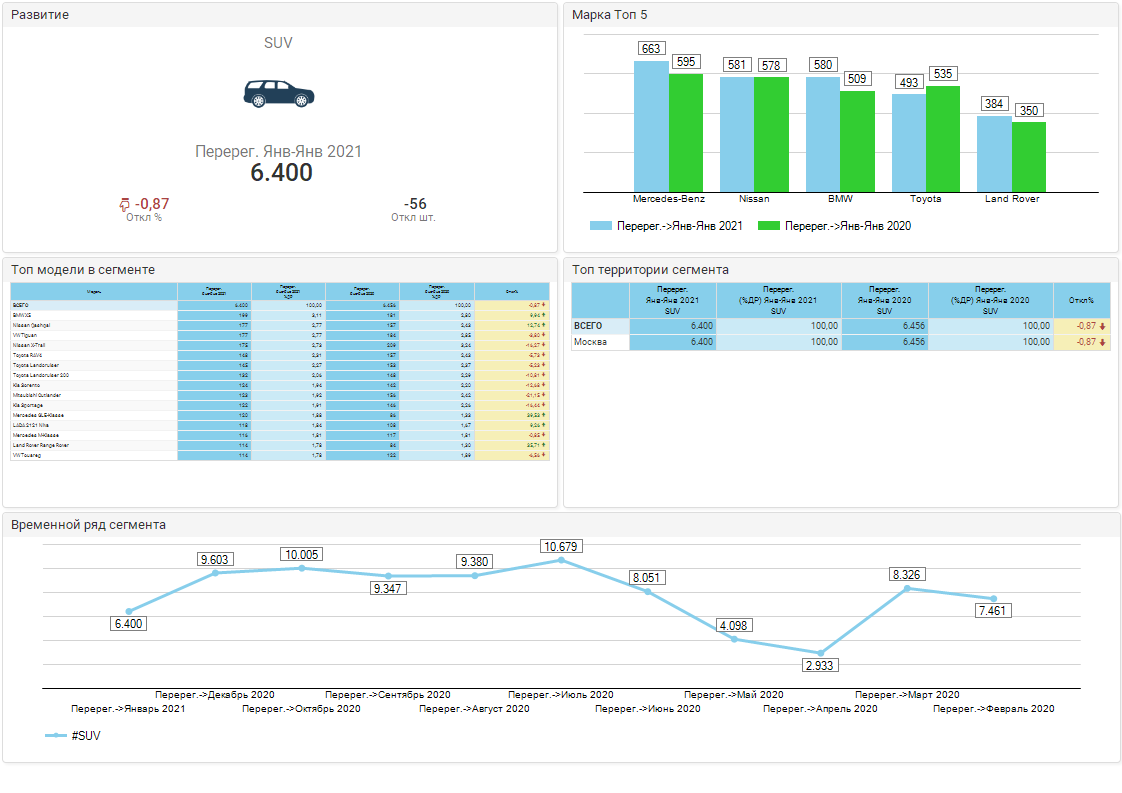Select the Nissan 2020 green bar
The width and height of the screenshot is (1122, 793).
point(770,134)
